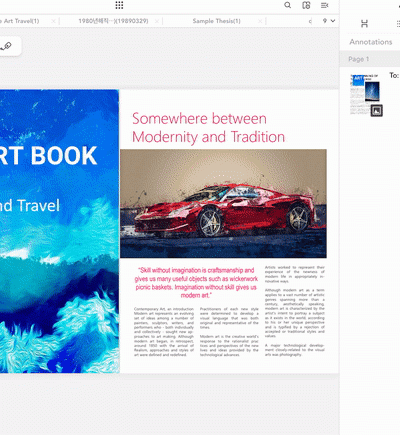Select the Annotations panel heading
400x435 pixels.
tap(371, 42)
